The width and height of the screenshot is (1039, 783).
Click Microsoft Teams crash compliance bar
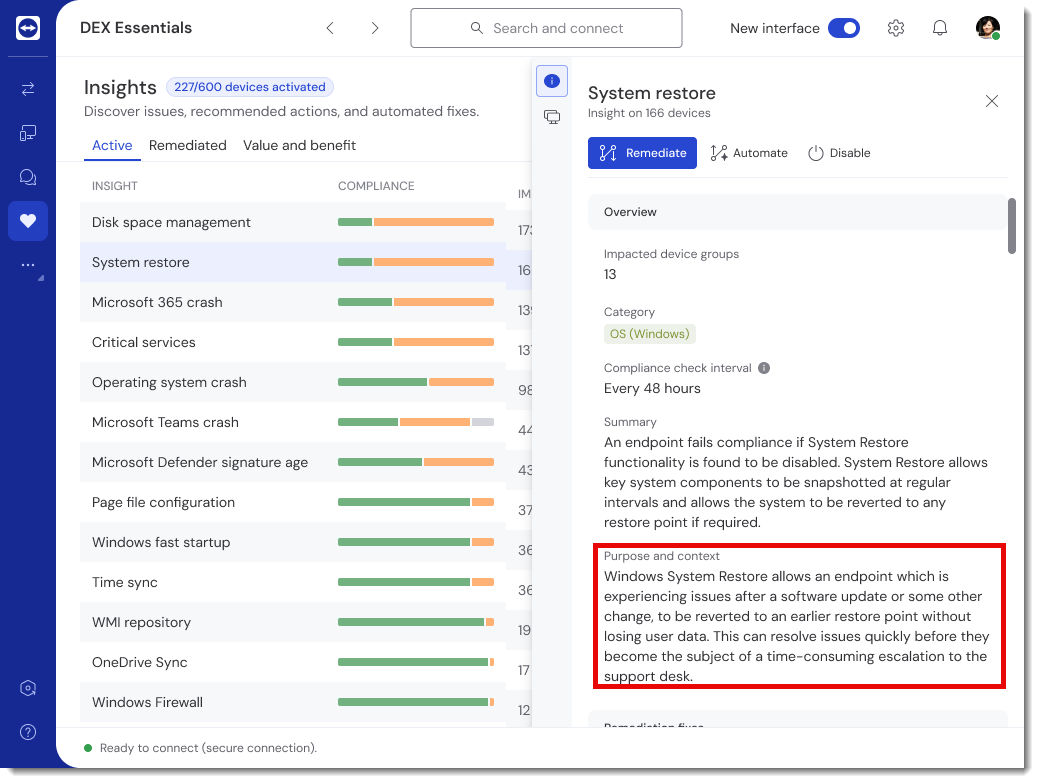pos(415,422)
